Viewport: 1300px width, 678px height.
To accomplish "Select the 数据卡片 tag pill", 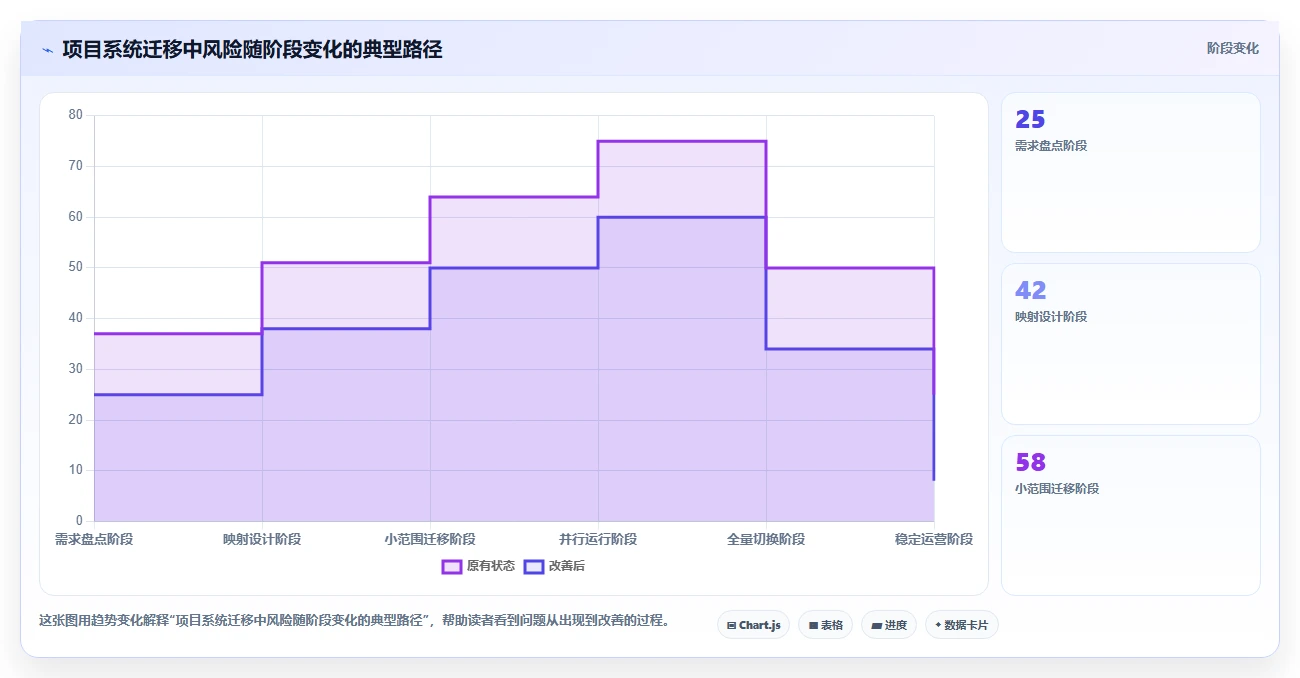I will pyautogui.click(x=961, y=625).
